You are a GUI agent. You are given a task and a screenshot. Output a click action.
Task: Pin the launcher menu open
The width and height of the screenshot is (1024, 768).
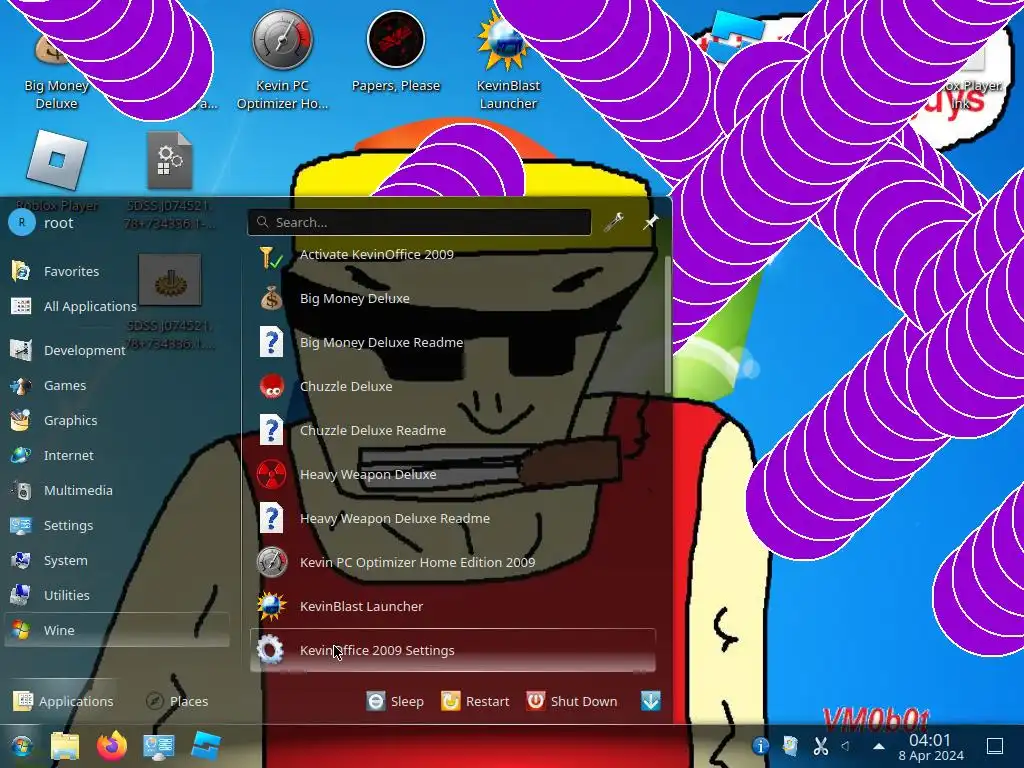pyautogui.click(x=650, y=222)
